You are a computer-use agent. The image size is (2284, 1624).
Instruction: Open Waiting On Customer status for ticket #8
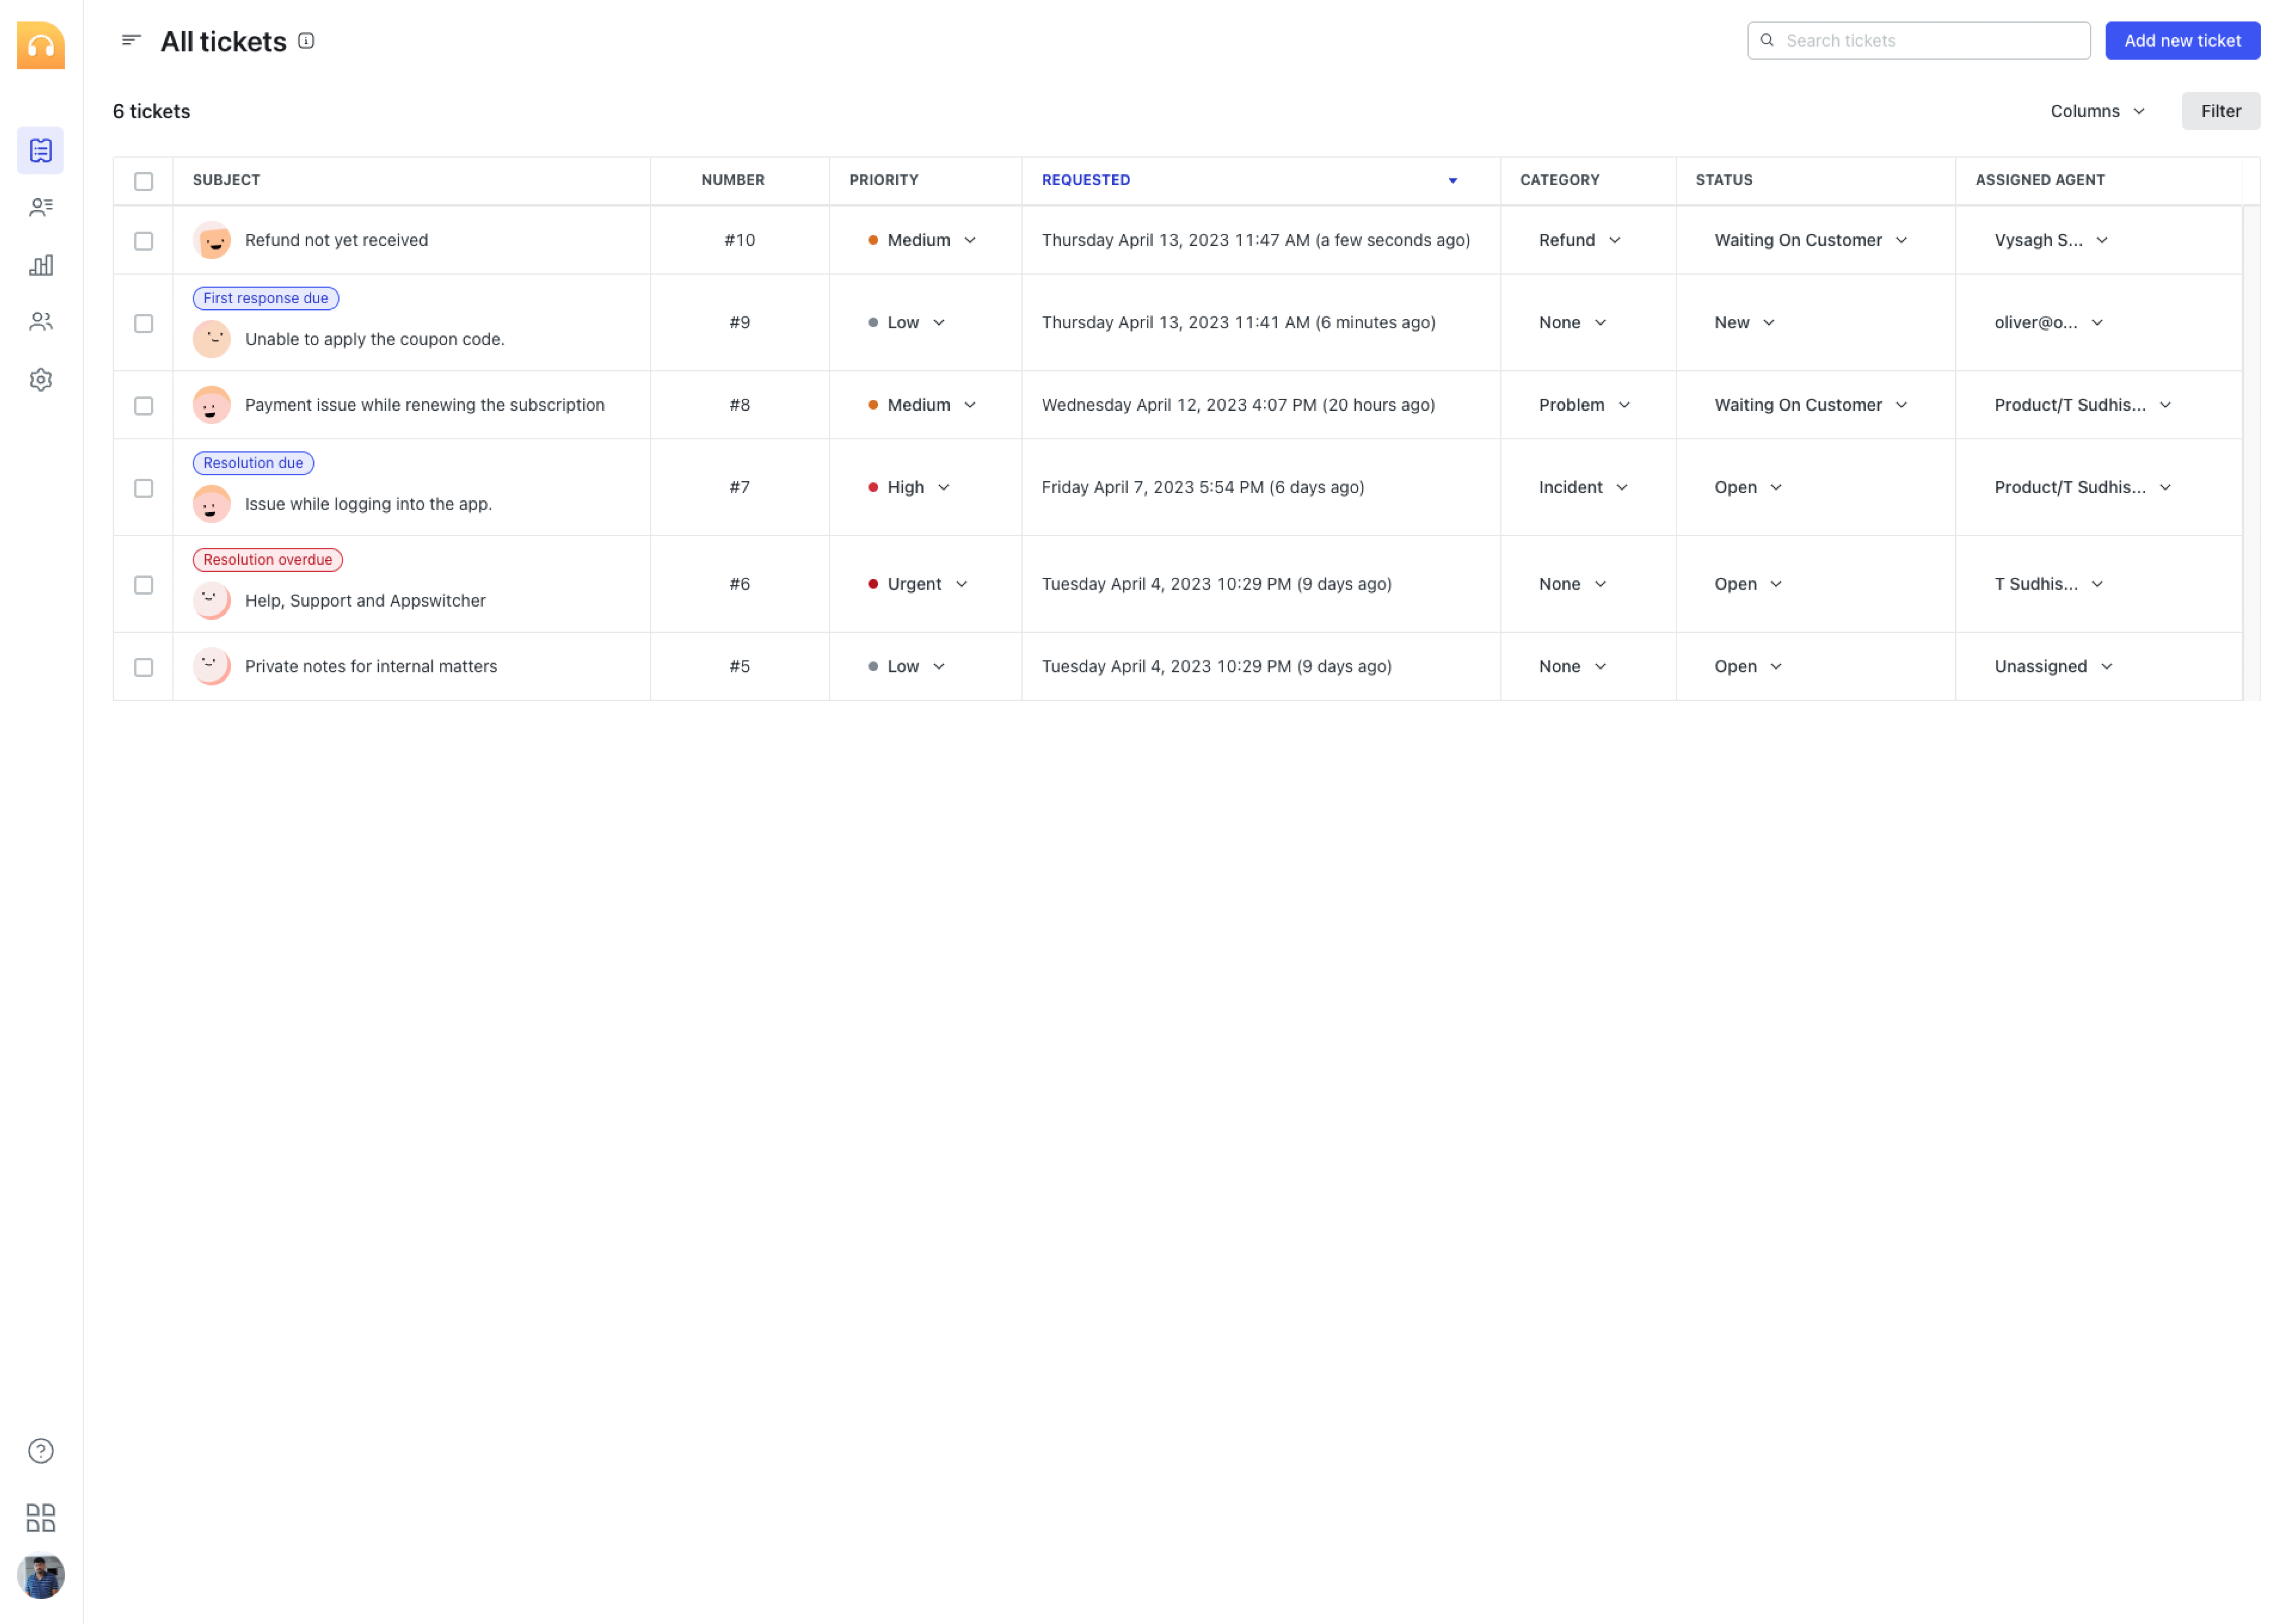(1811, 405)
